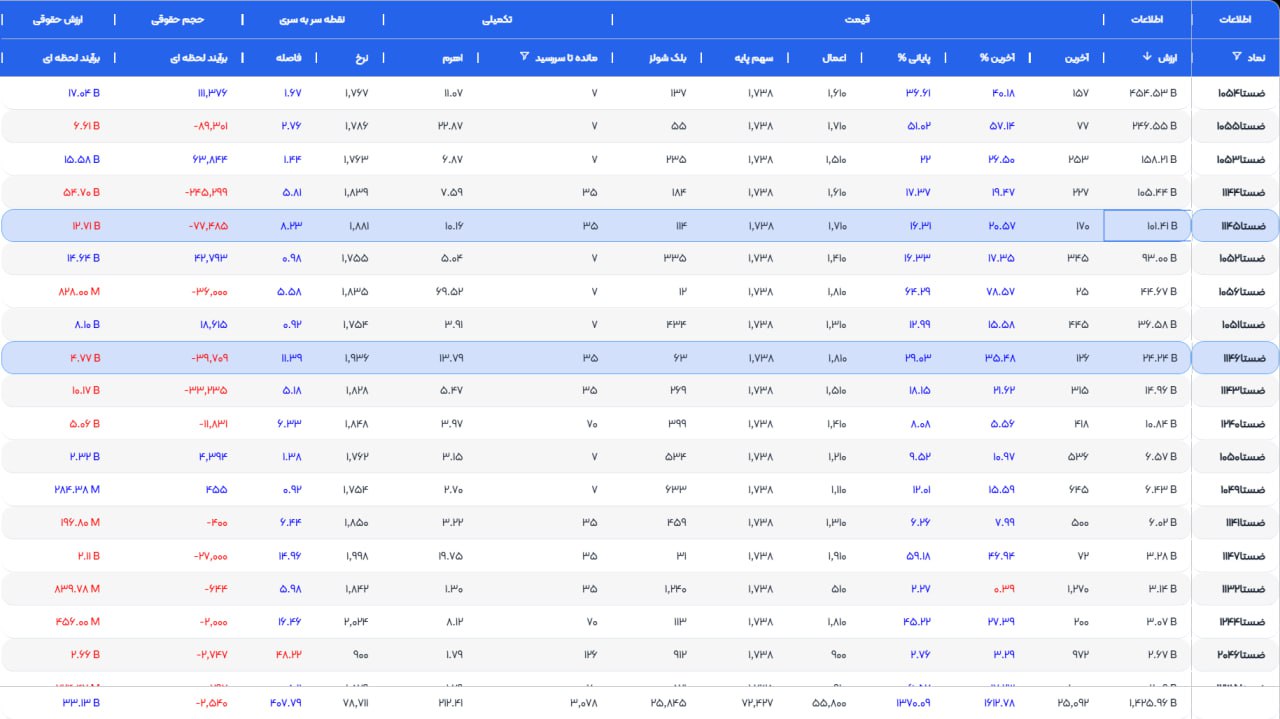Click the اهرم column header
Image resolution: width=1280 pixels, height=719 pixels.
coord(452,58)
